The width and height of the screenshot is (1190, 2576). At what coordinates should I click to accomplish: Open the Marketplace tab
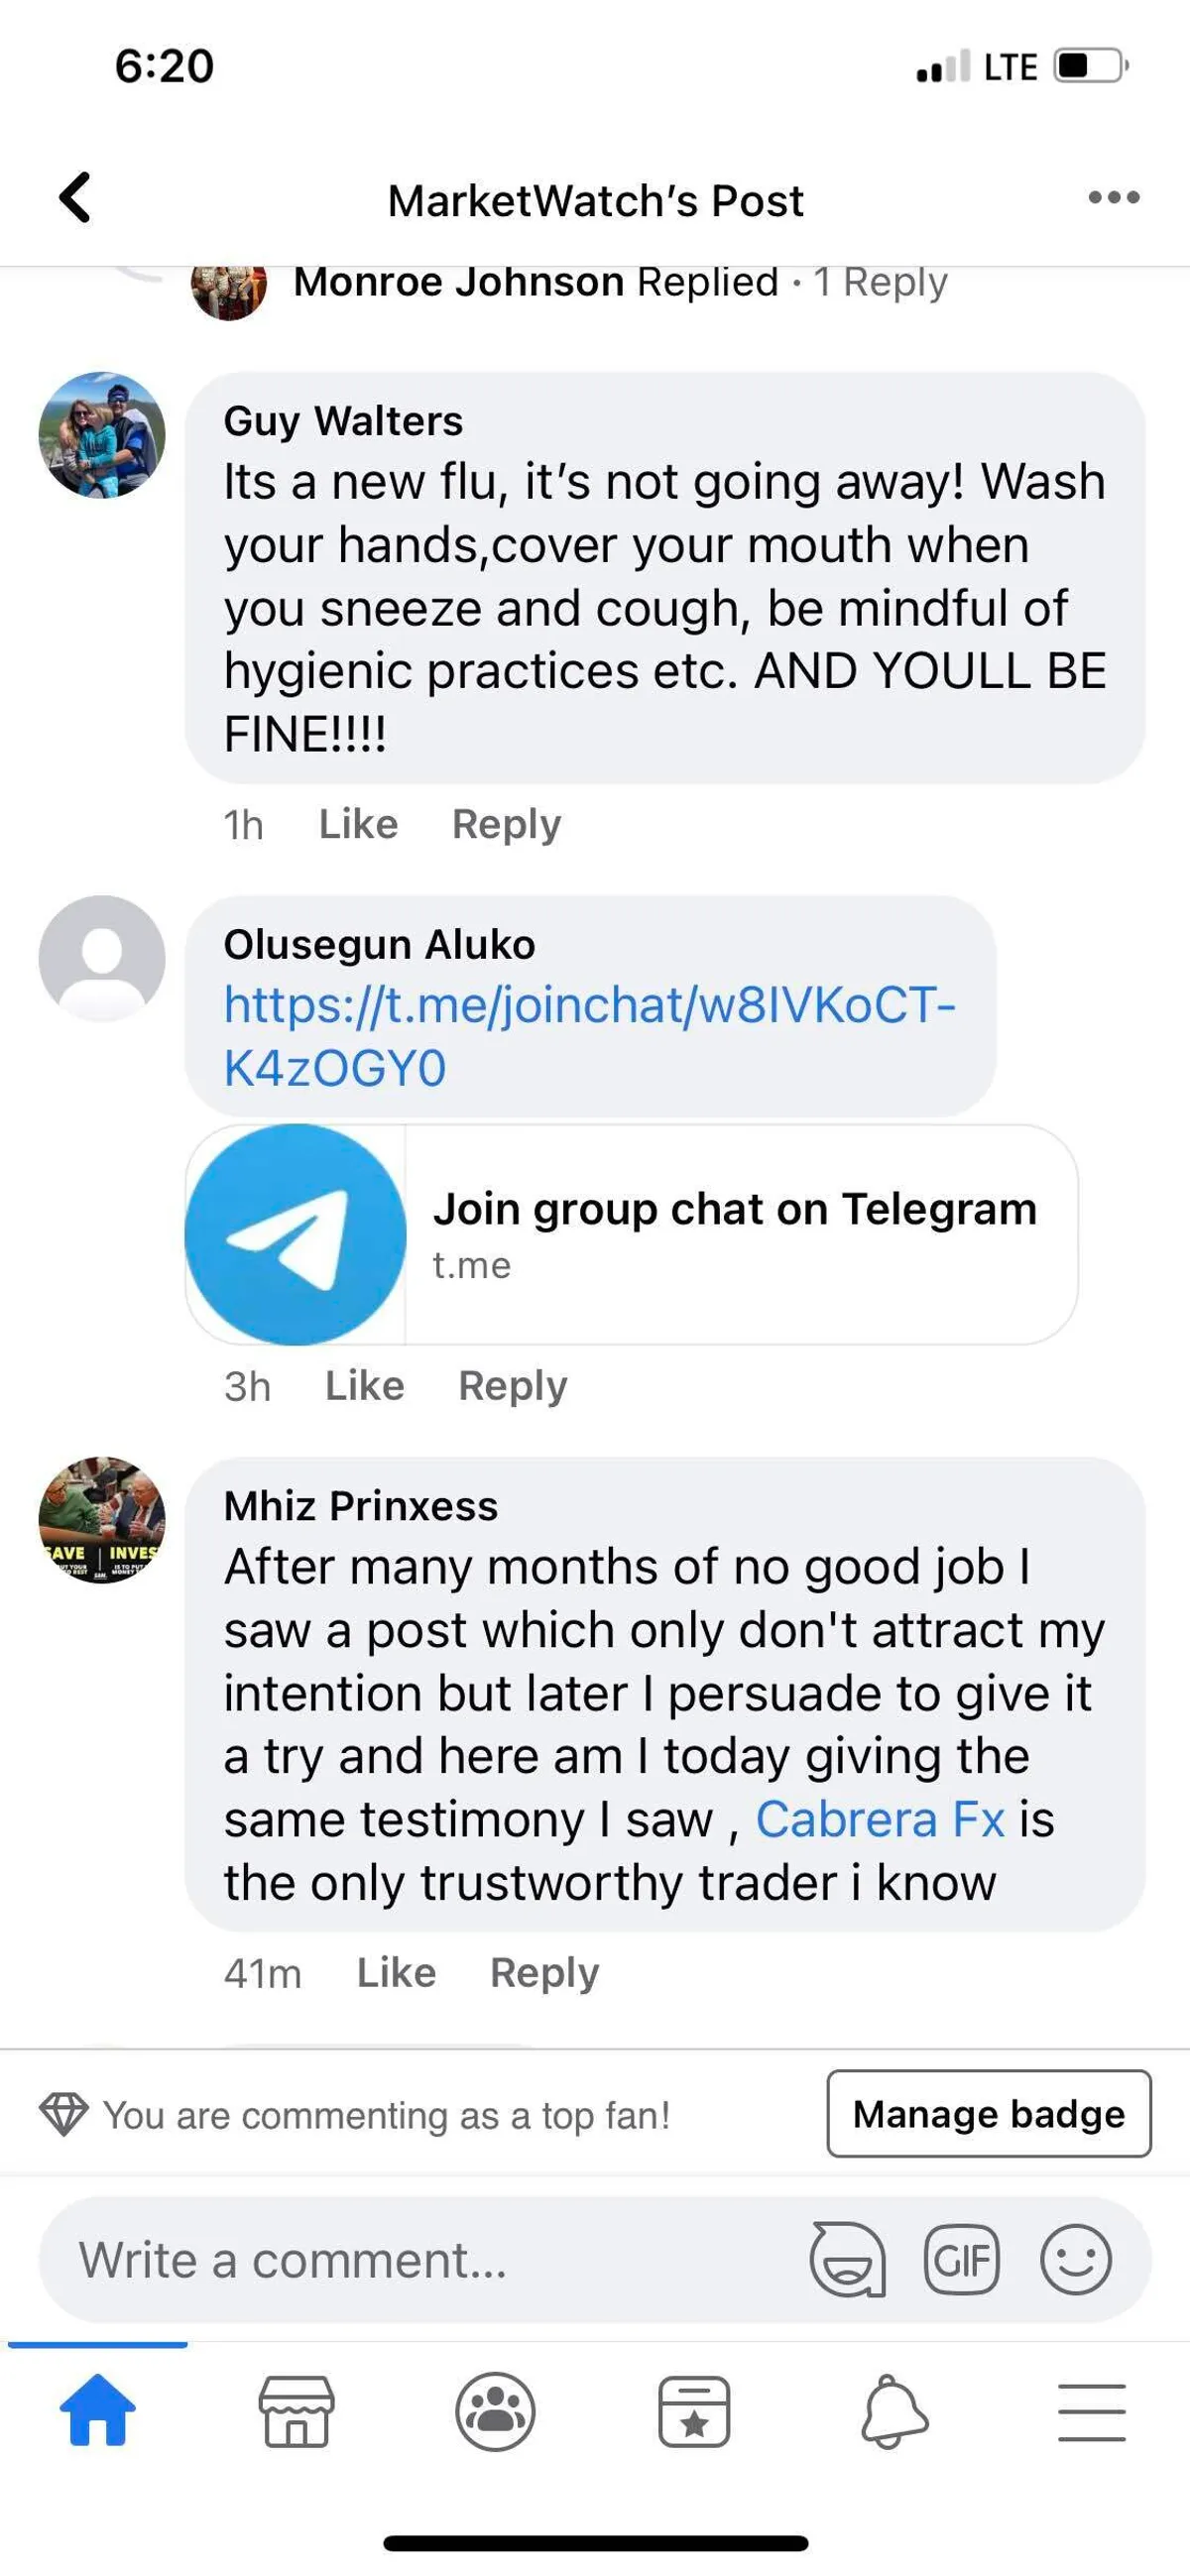tap(296, 2410)
